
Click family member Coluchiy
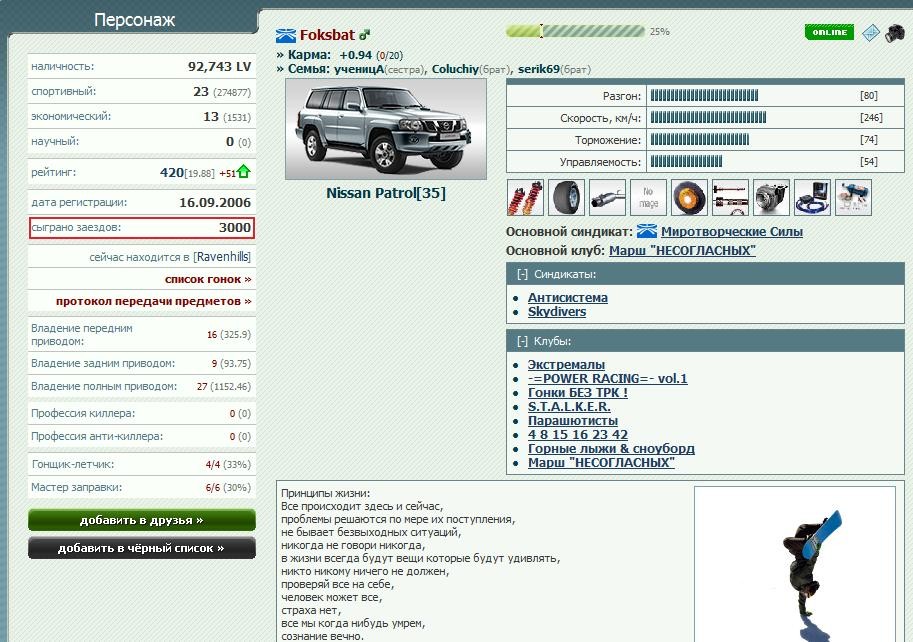[x=455, y=69]
